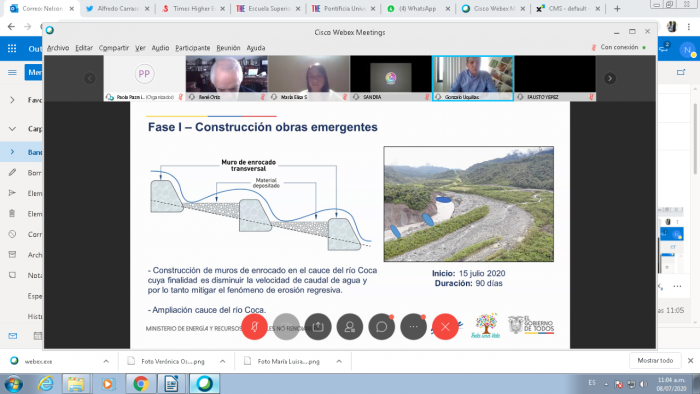The image size is (700, 394).
Task: Open Archivo folder icon in Outlook
Action: click(x=12, y=254)
